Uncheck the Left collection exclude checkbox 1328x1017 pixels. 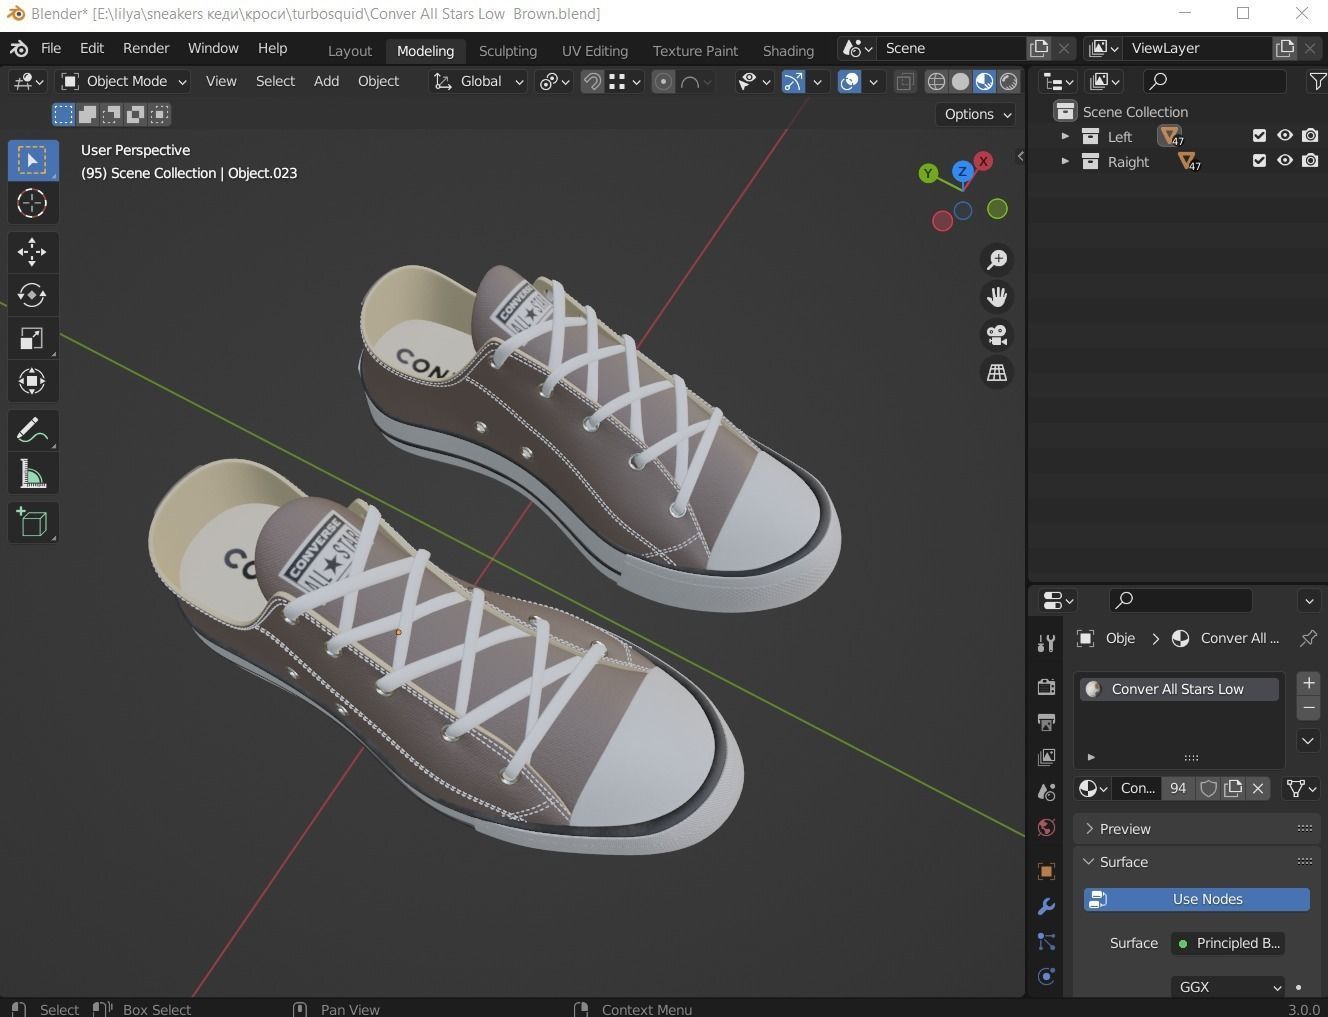1259,135
